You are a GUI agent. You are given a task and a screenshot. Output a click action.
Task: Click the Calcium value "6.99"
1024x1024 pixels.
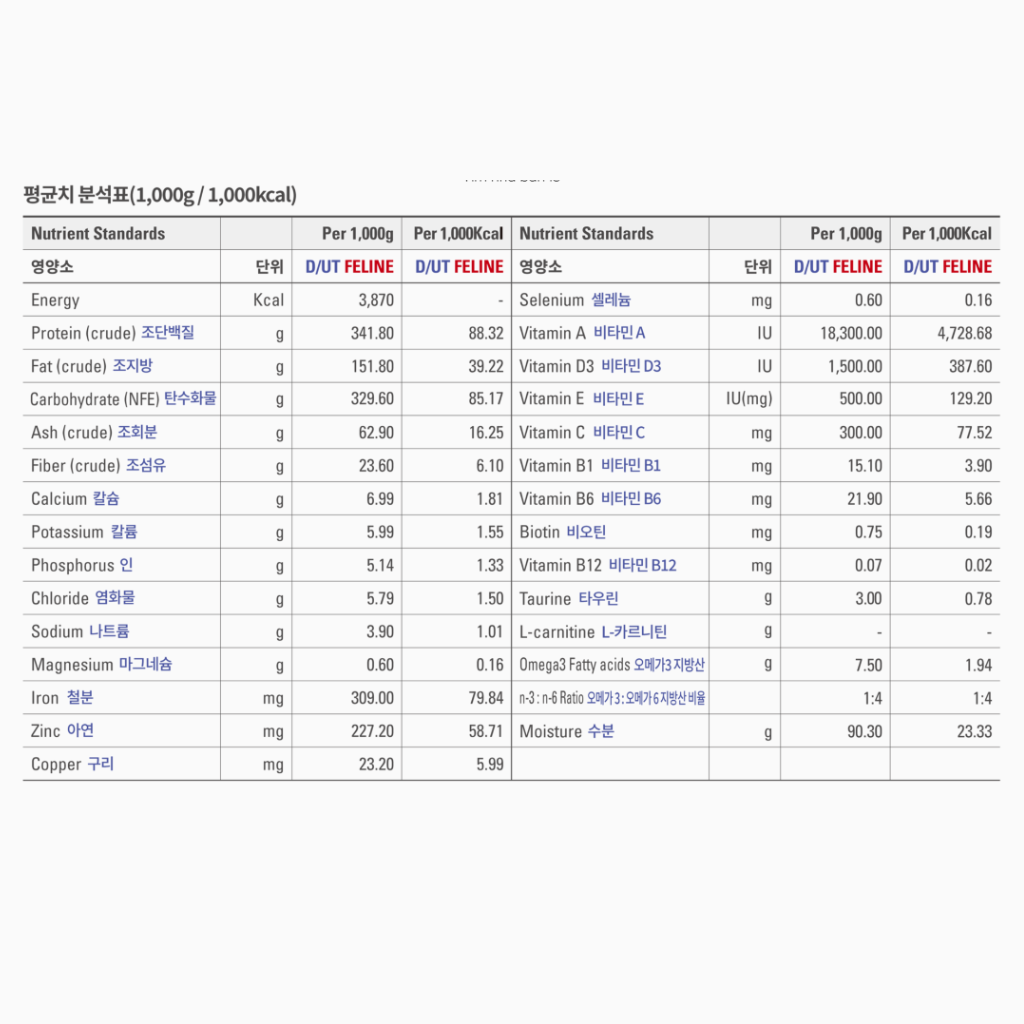380,500
